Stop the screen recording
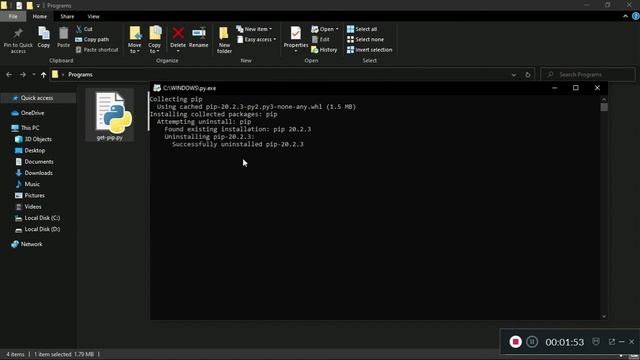Viewport: 640px width, 360px height. click(x=516, y=342)
